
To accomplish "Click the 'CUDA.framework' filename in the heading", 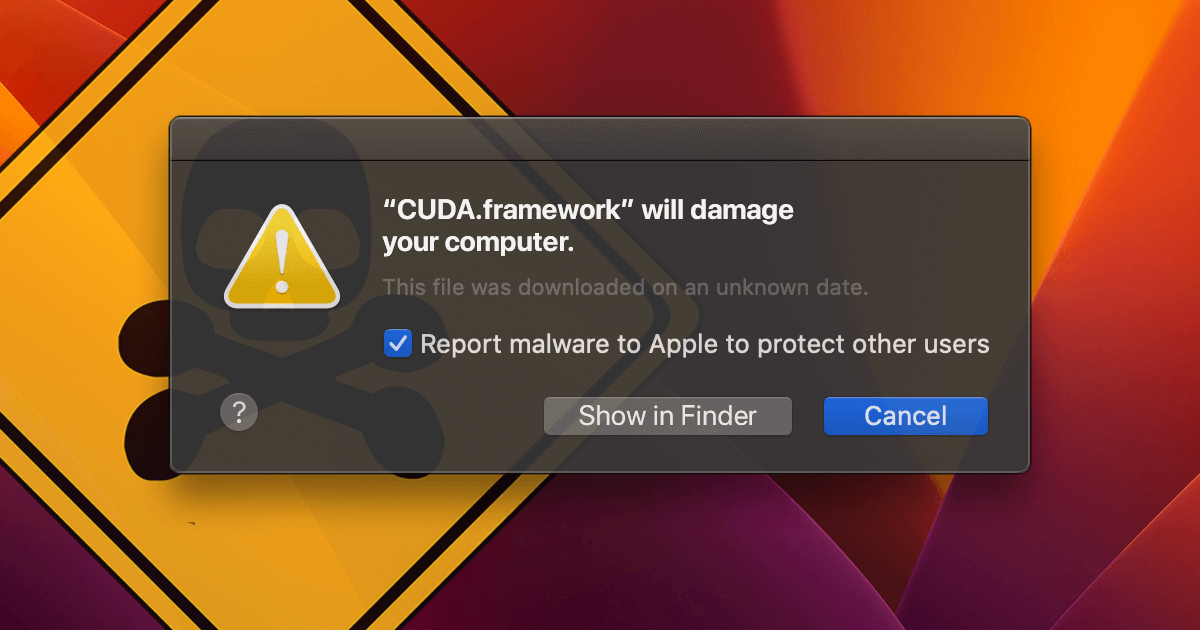I will point(508,211).
